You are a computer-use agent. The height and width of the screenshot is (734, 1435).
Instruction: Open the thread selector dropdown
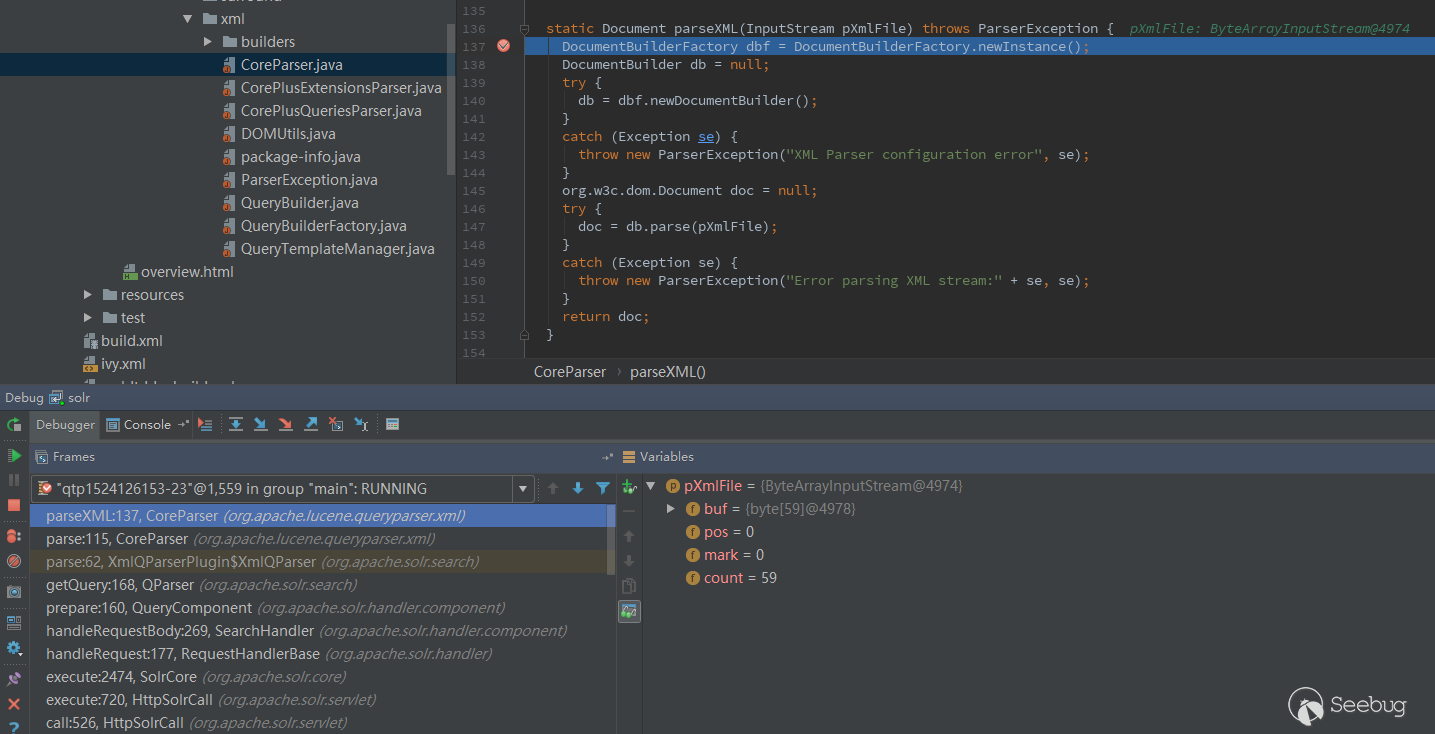(x=522, y=489)
